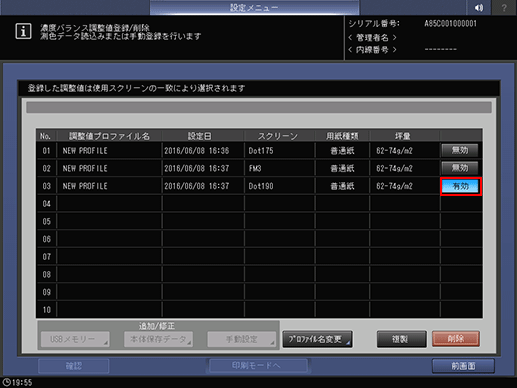Click the clock icon in the status bar
The width and height of the screenshot is (517, 388).
click(x=7, y=382)
